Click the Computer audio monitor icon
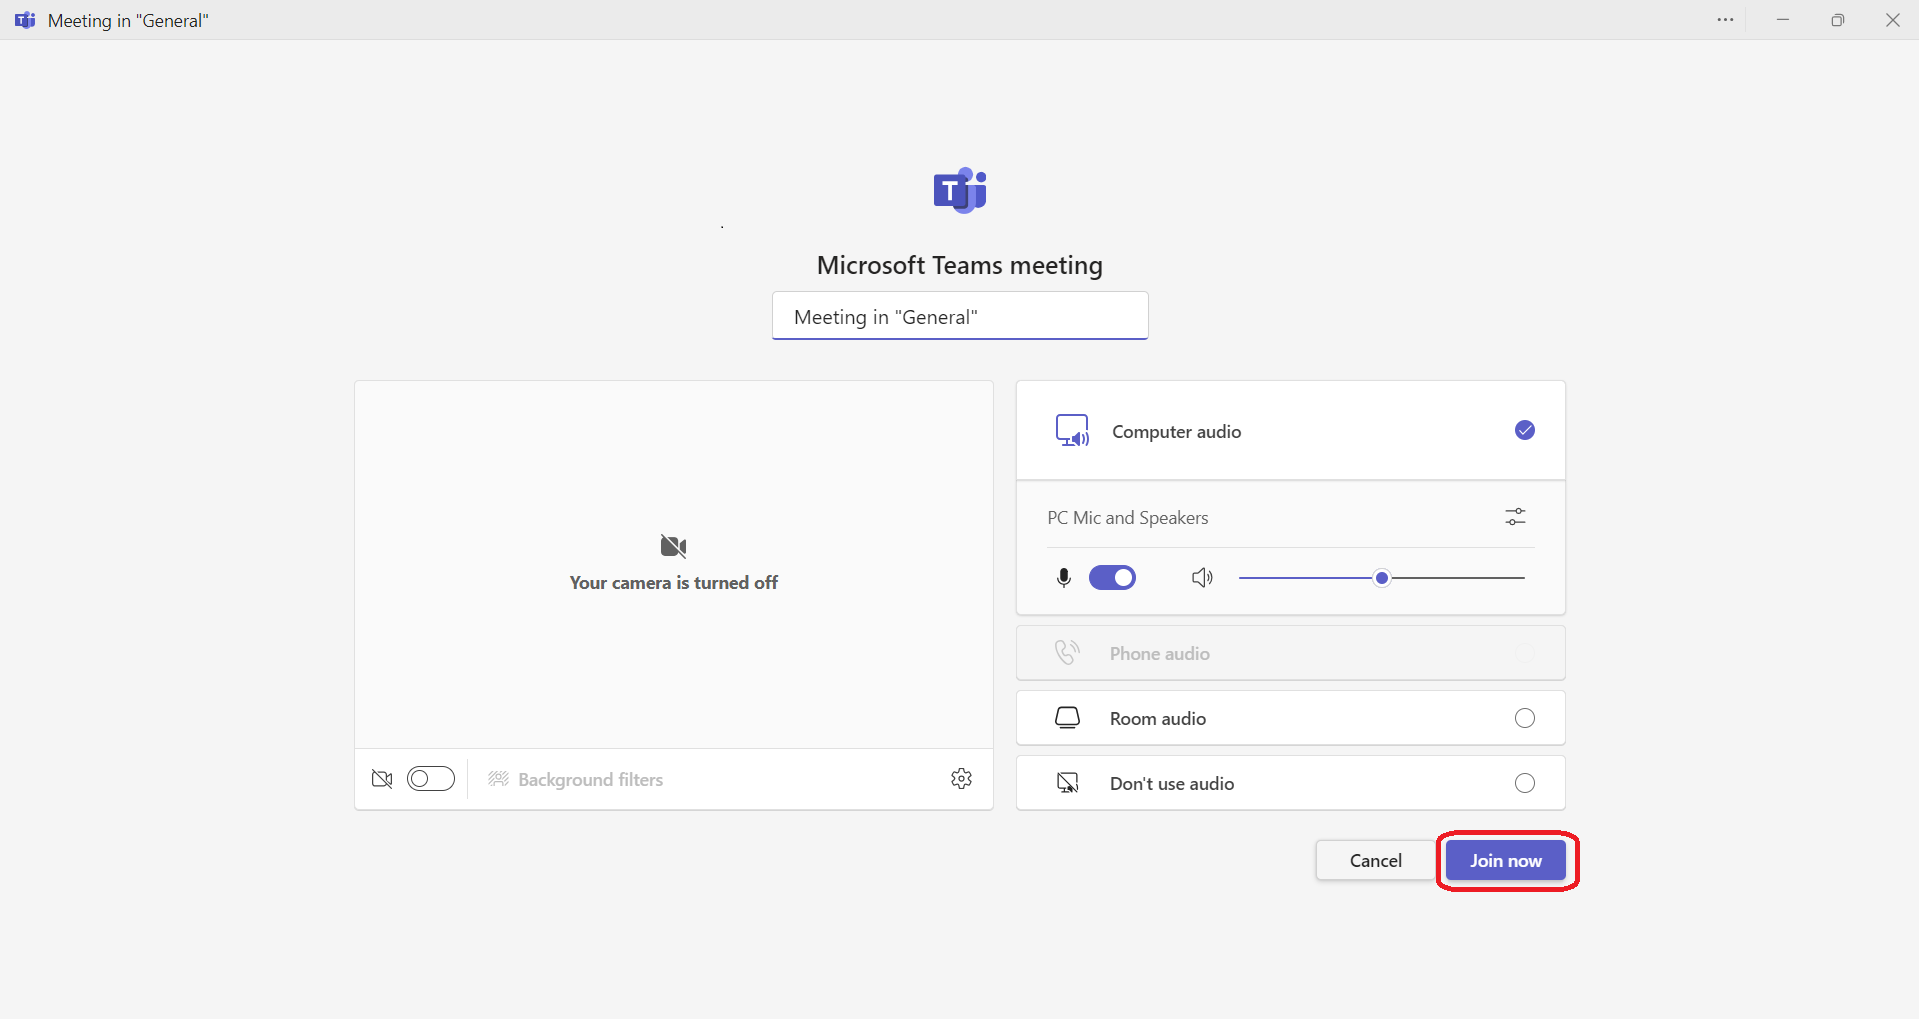Image resolution: width=1919 pixels, height=1019 pixels. pos(1072,431)
